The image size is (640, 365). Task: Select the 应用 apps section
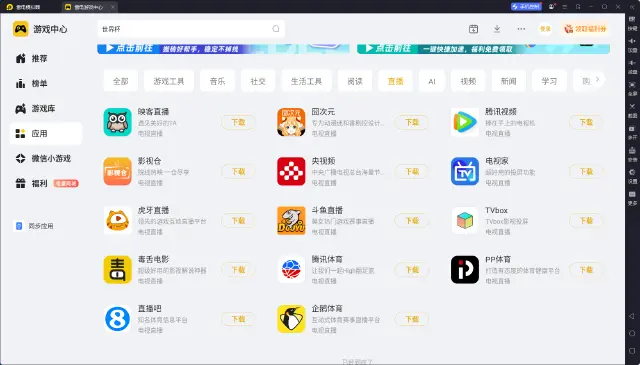point(46,134)
